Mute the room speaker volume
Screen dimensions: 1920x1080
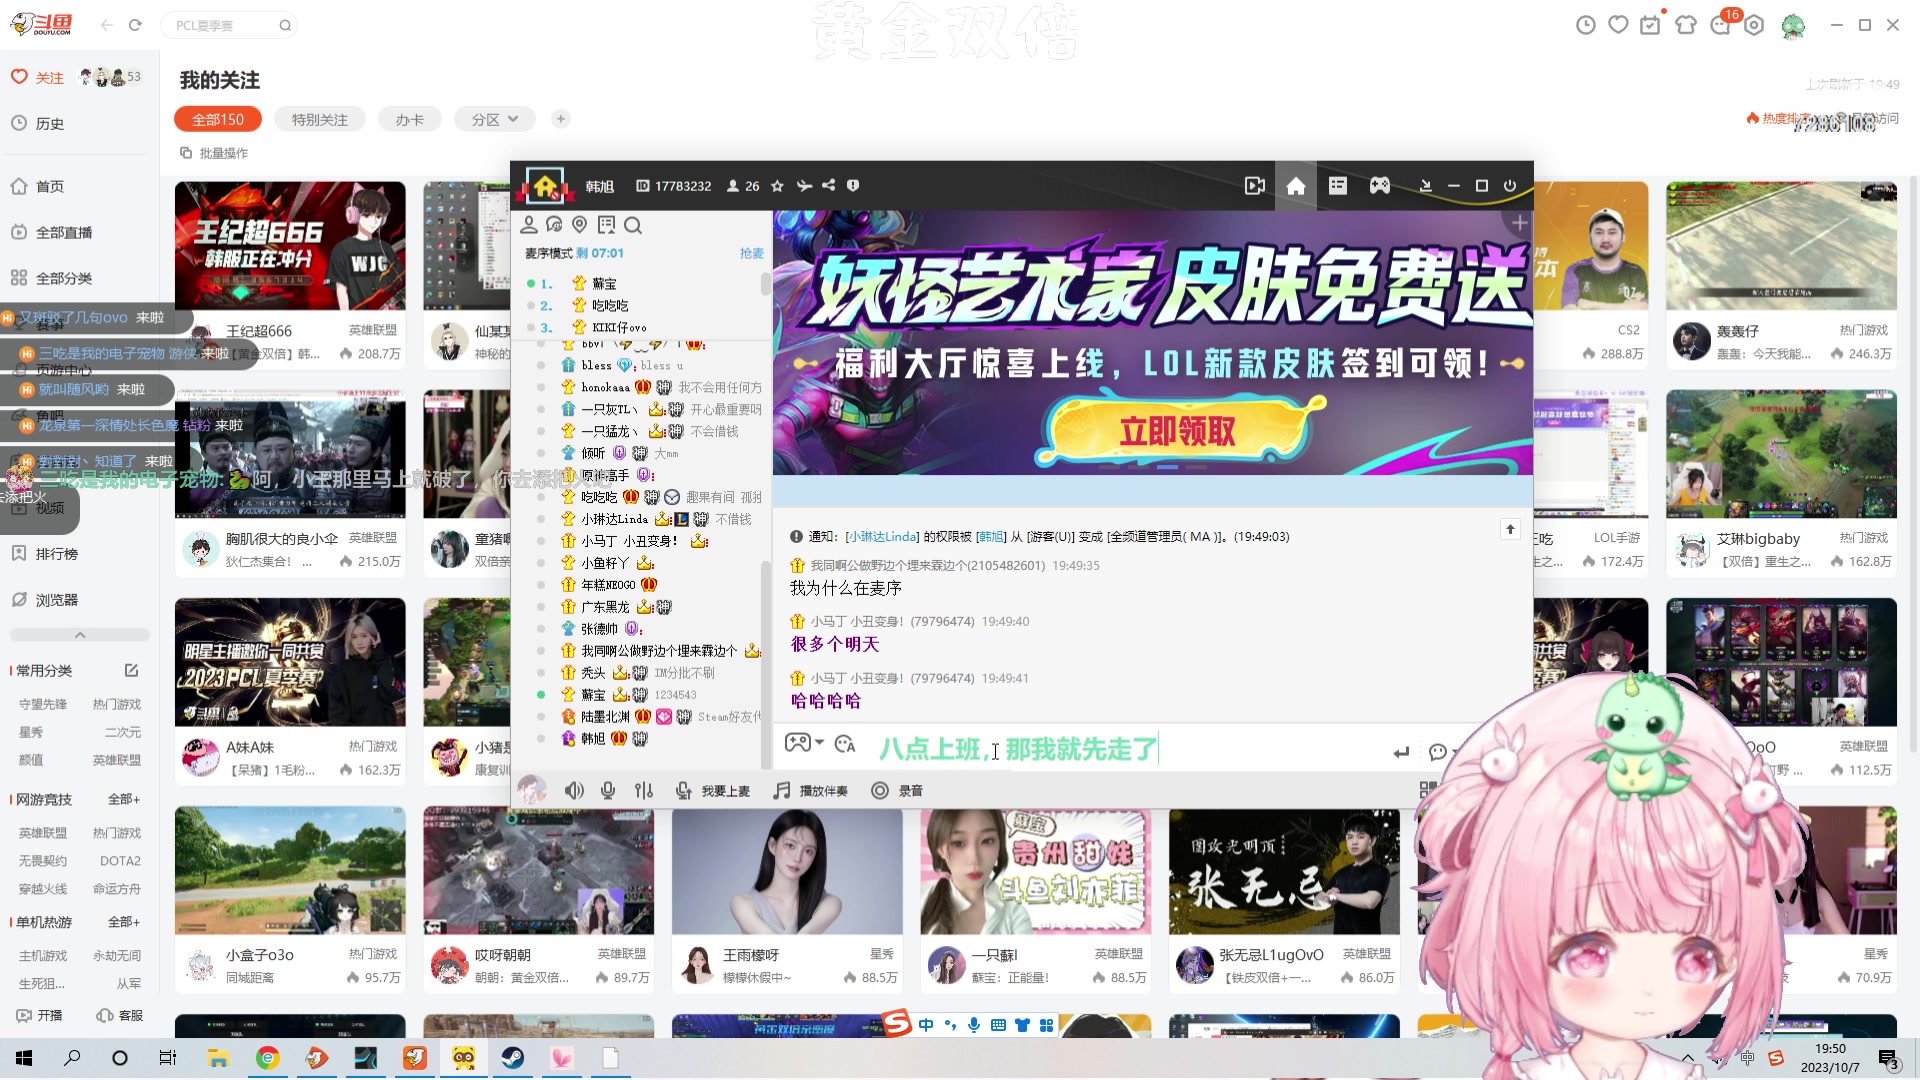pos(574,790)
